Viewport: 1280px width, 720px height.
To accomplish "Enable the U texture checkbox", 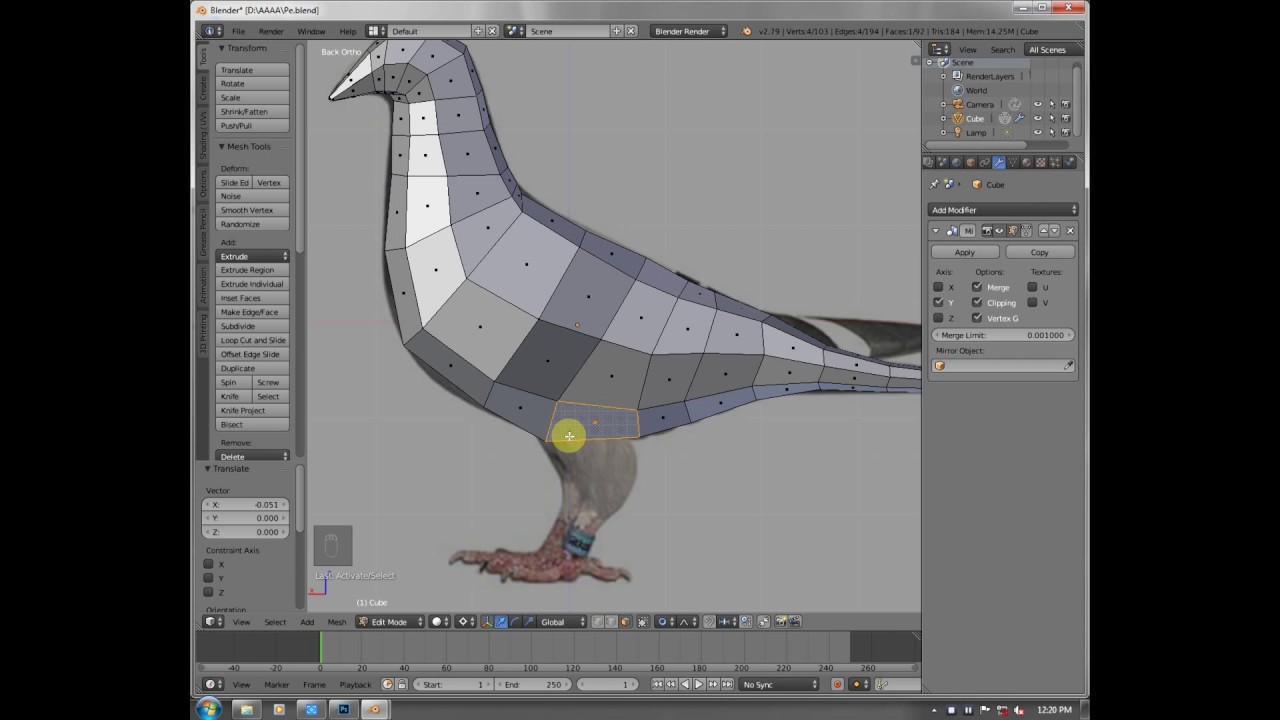I will coord(1032,287).
